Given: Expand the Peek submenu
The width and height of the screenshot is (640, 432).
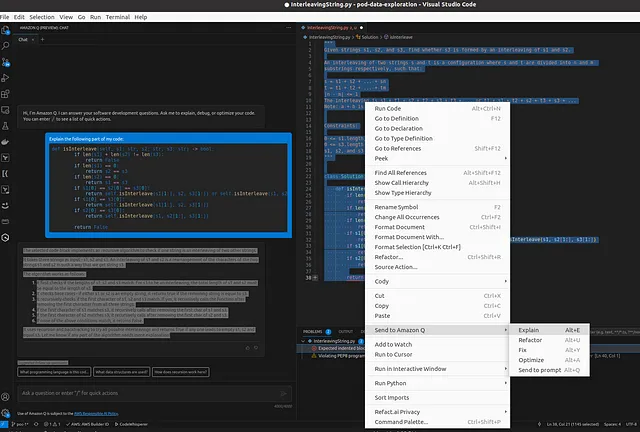Looking at the screenshot, I should pyautogui.click(x=437, y=158).
